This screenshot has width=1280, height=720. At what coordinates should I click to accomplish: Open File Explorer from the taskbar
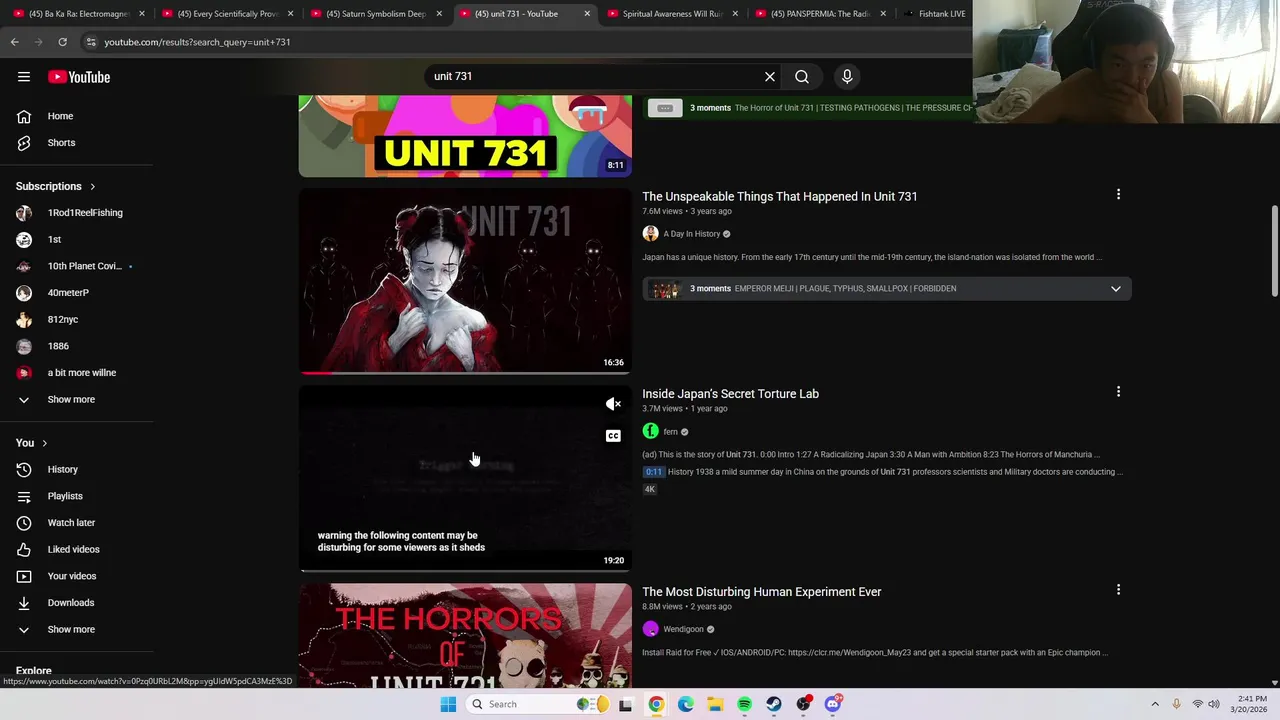(x=715, y=704)
